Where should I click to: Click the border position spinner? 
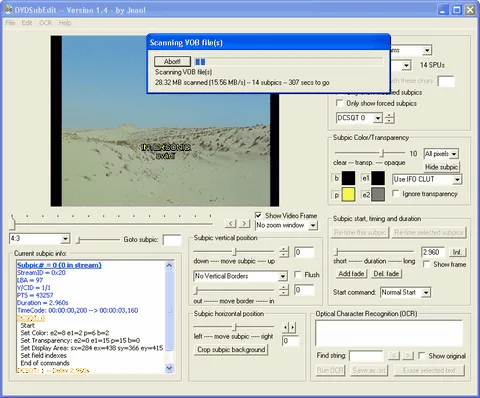284,290
